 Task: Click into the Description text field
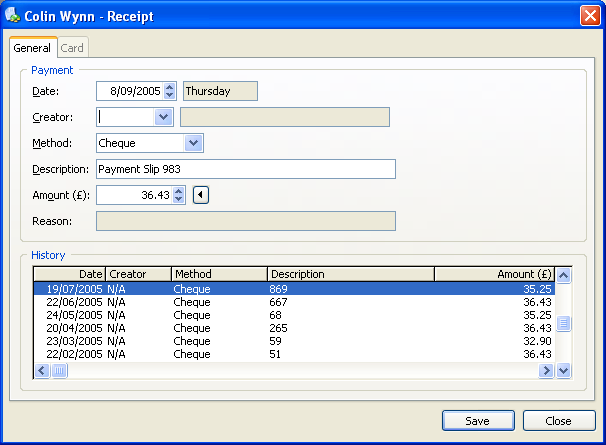tap(246, 169)
